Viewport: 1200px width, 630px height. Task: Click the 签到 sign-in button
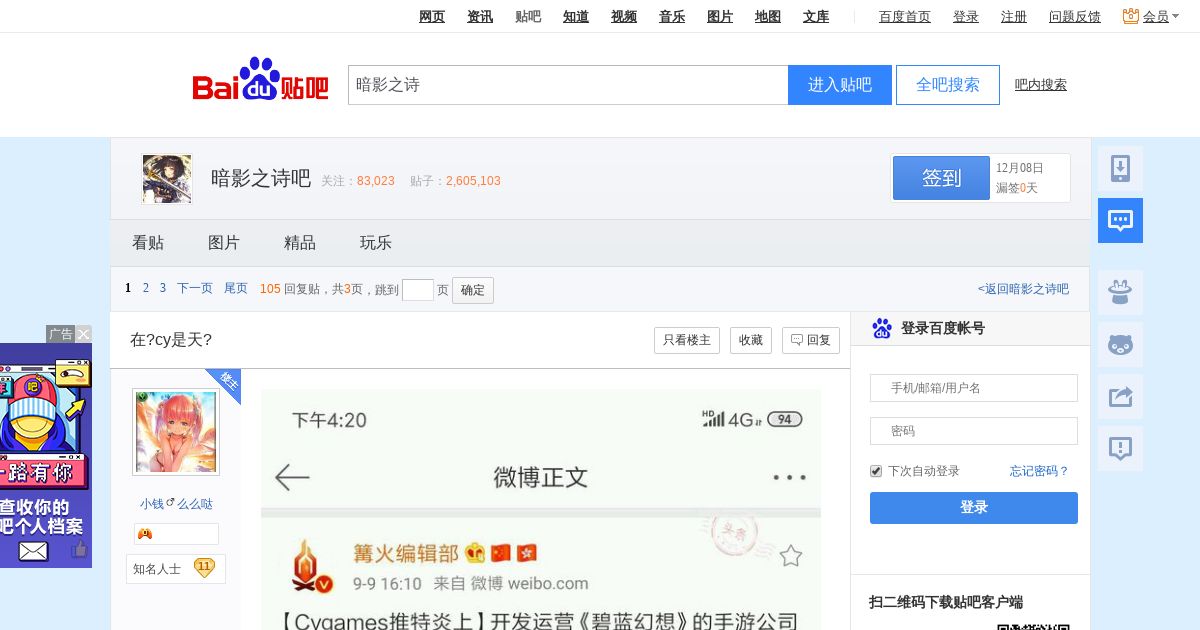click(x=941, y=178)
